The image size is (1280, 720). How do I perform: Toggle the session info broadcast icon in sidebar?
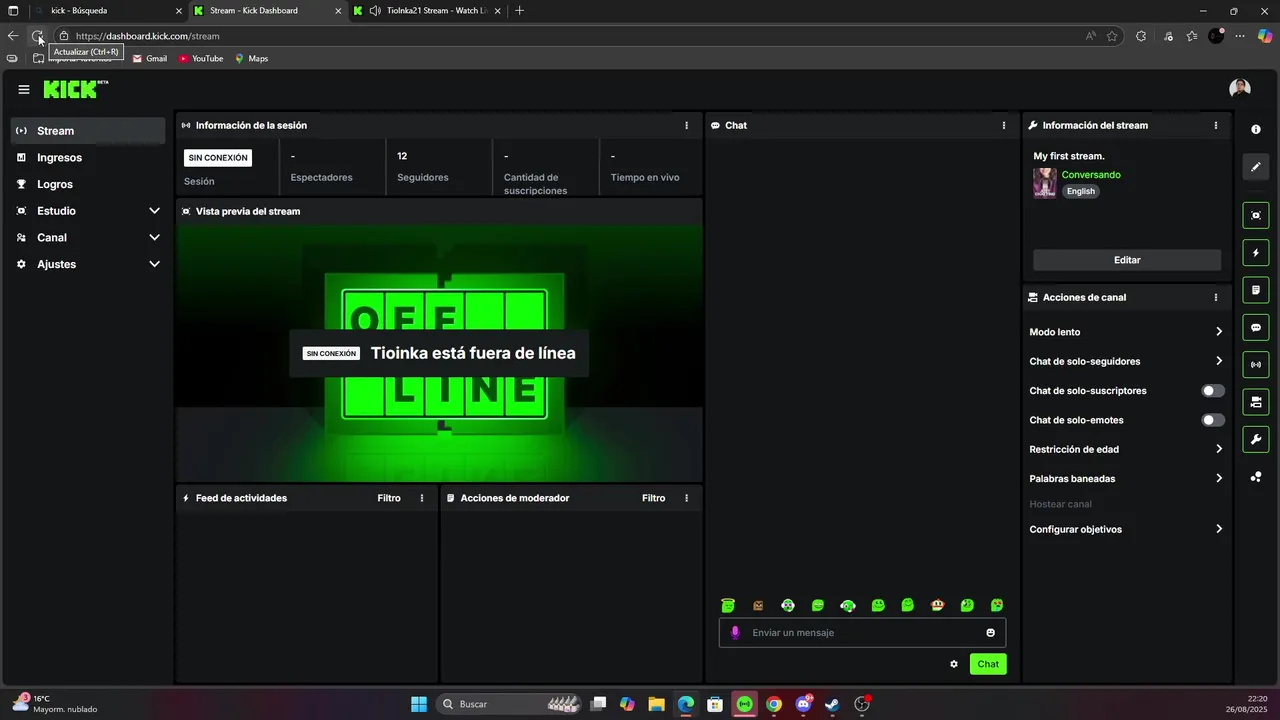coord(1256,364)
